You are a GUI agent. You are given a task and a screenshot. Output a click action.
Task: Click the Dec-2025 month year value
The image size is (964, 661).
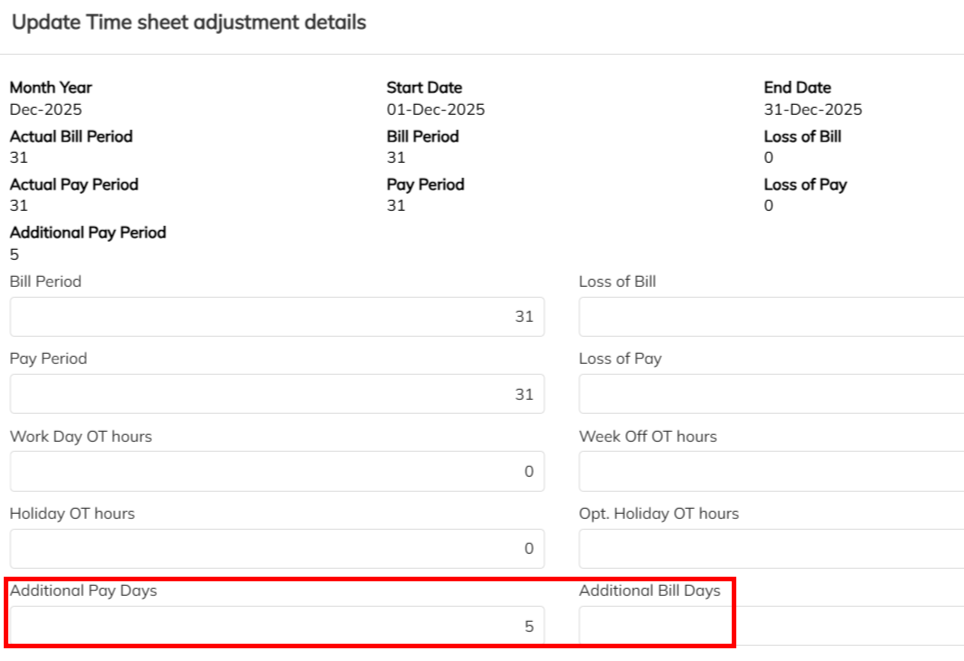click(x=46, y=109)
